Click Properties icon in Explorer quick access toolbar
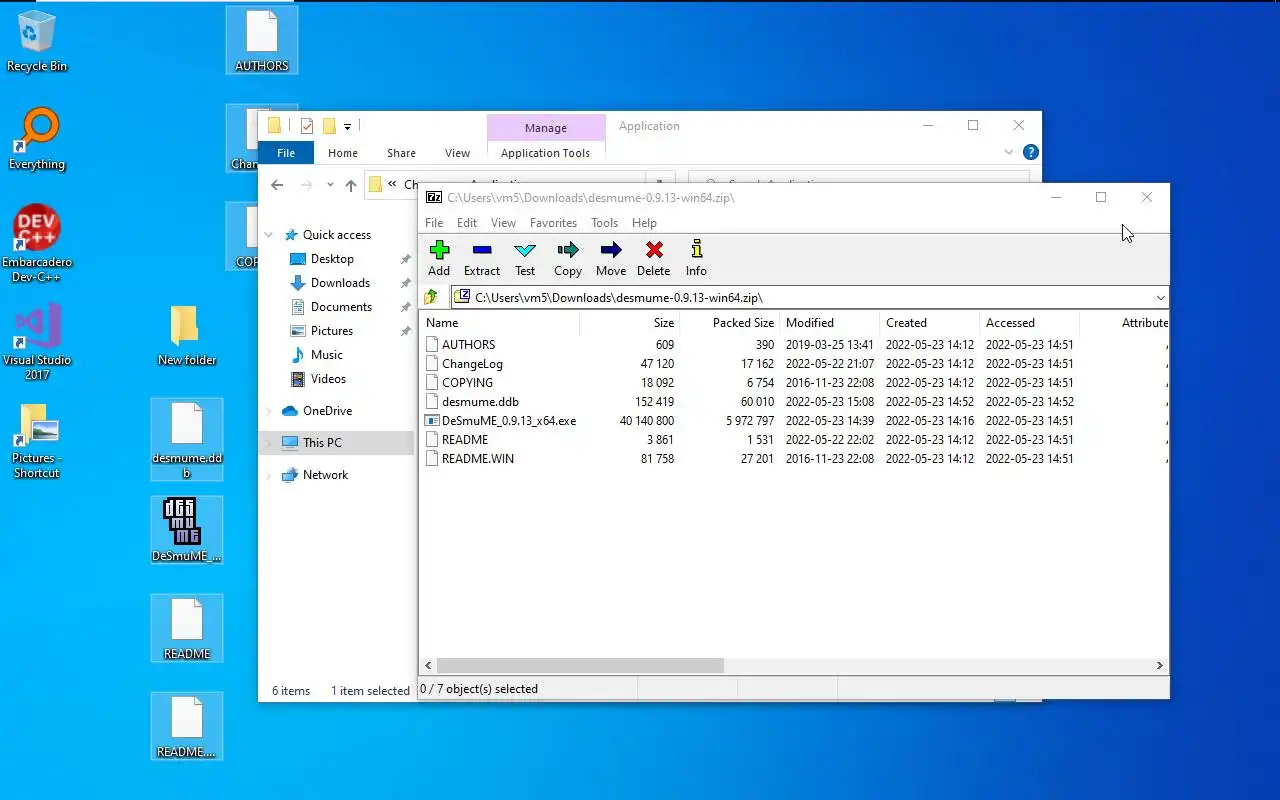Viewport: 1280px width, 800px height. (x=307, y=126)
